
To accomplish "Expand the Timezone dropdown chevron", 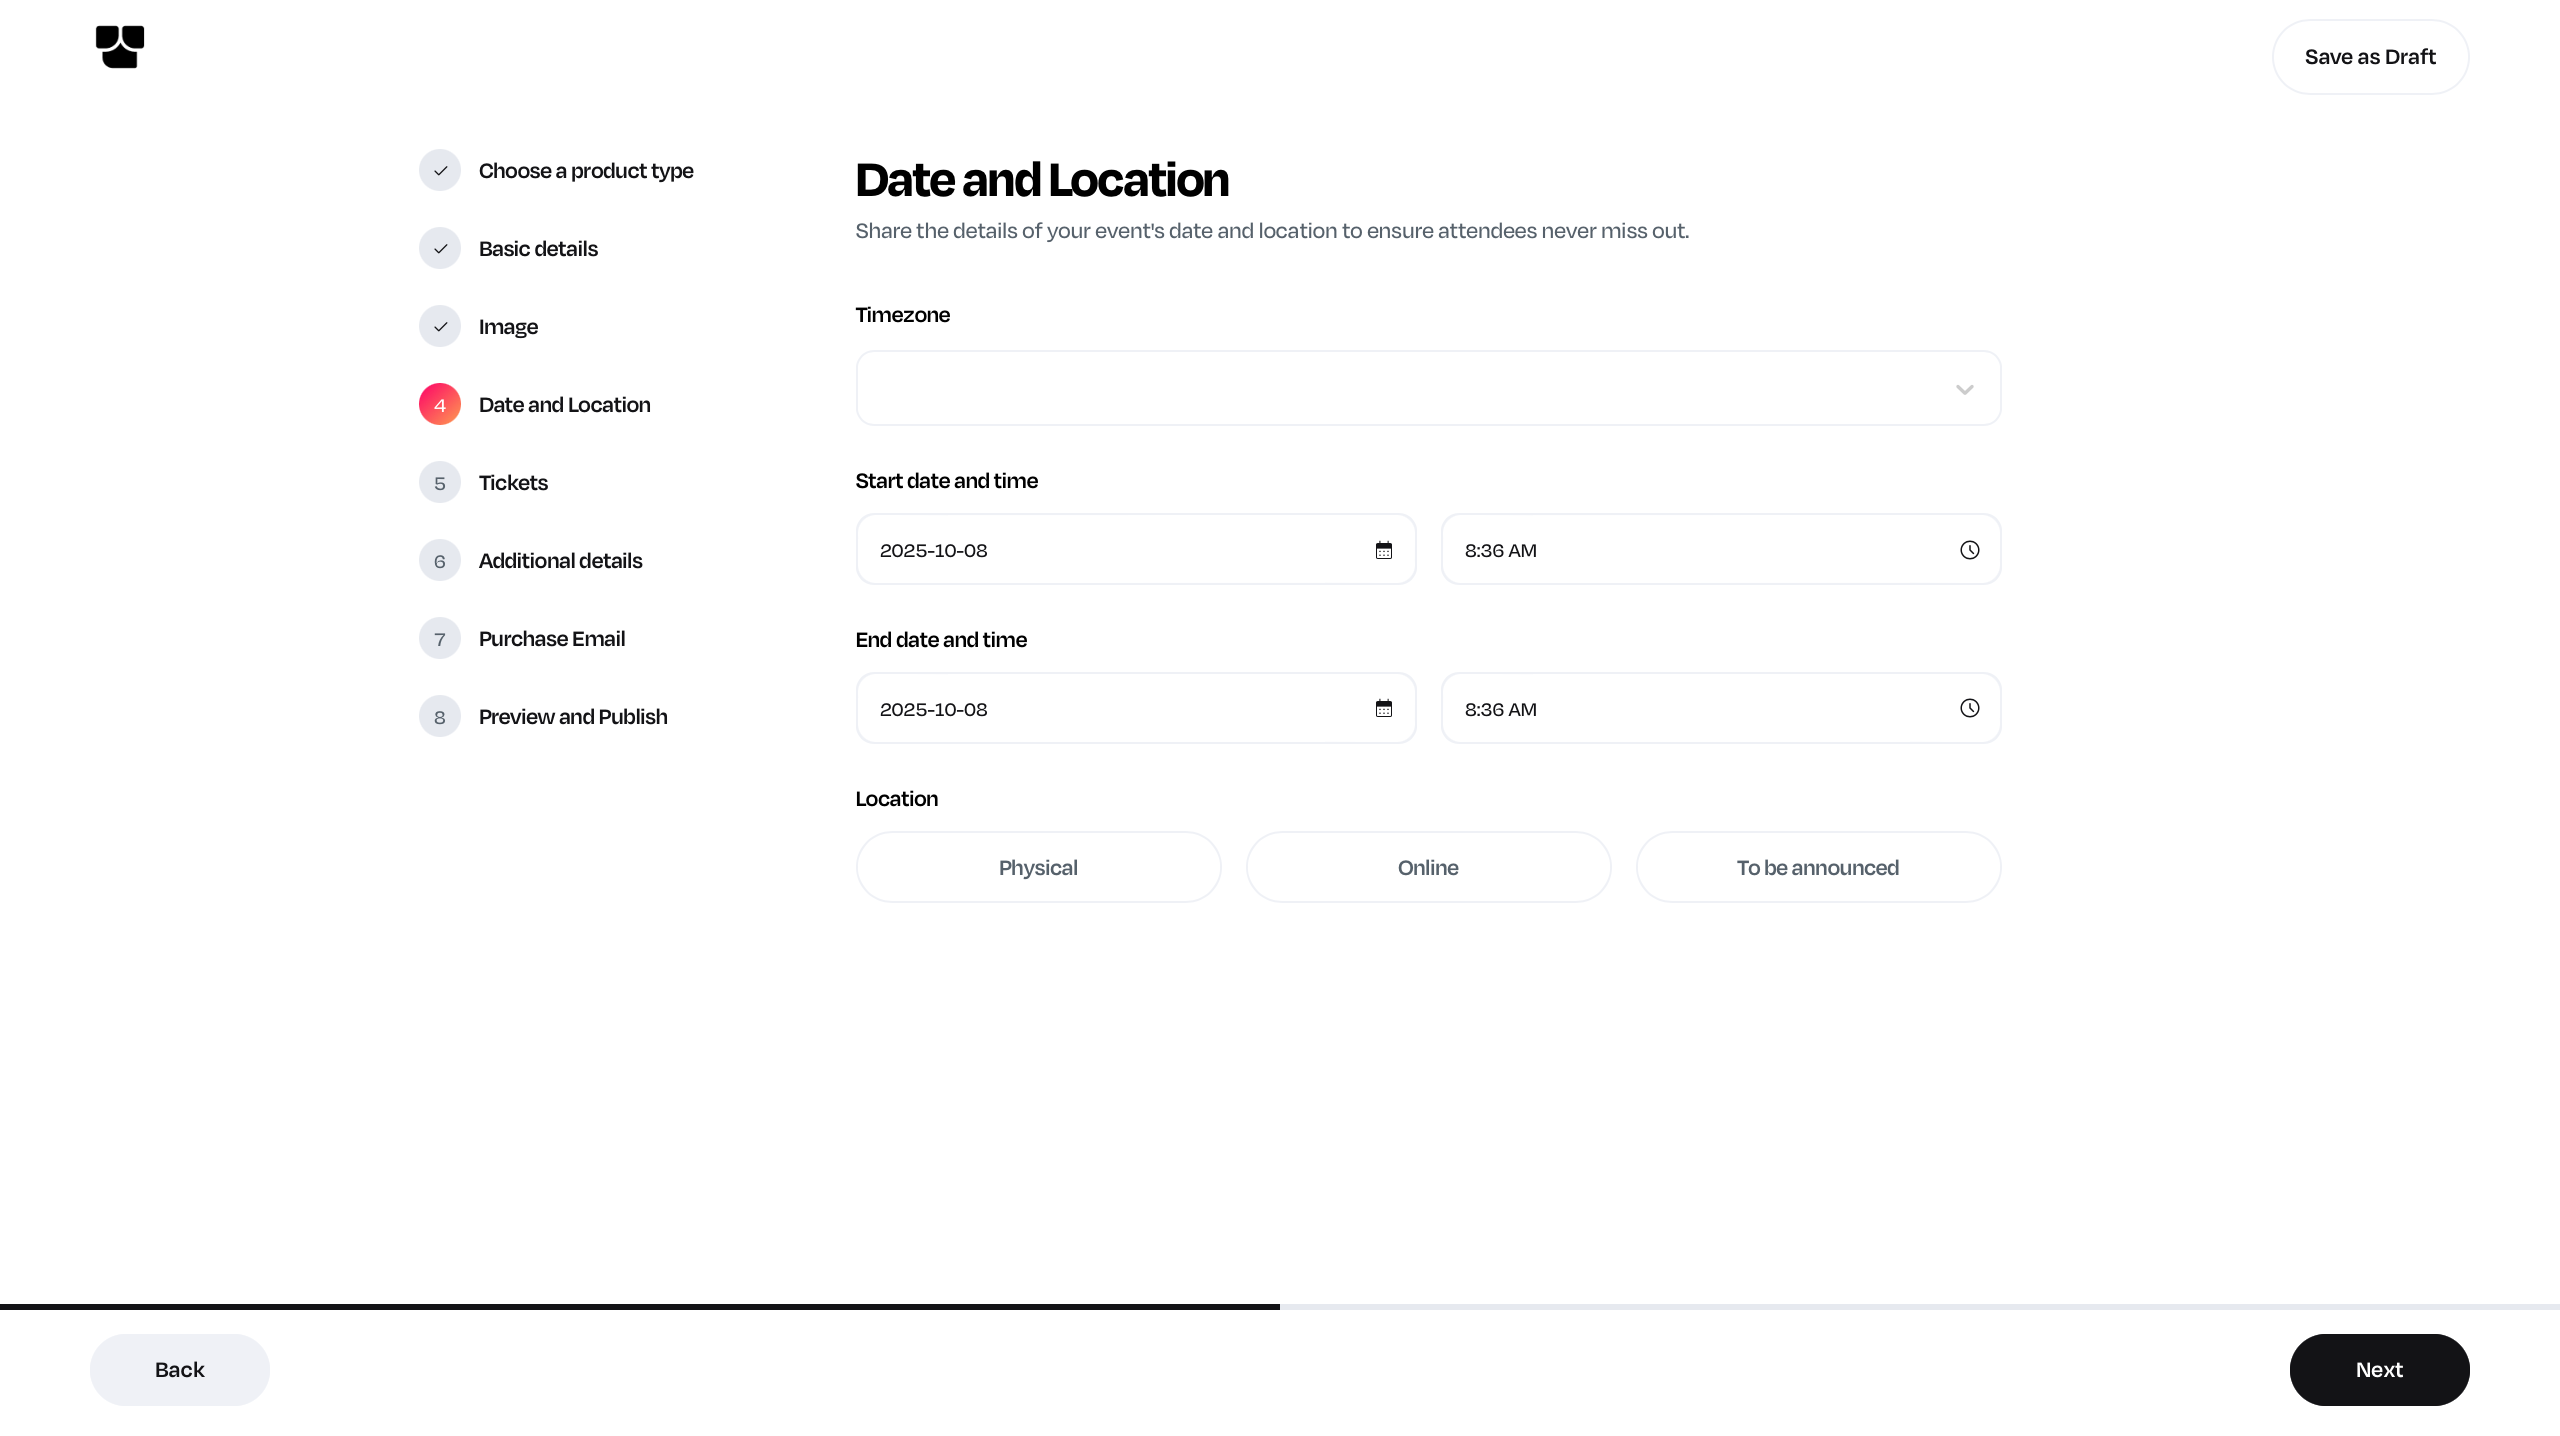I will pyautogui.click(x=1964, y=390).
